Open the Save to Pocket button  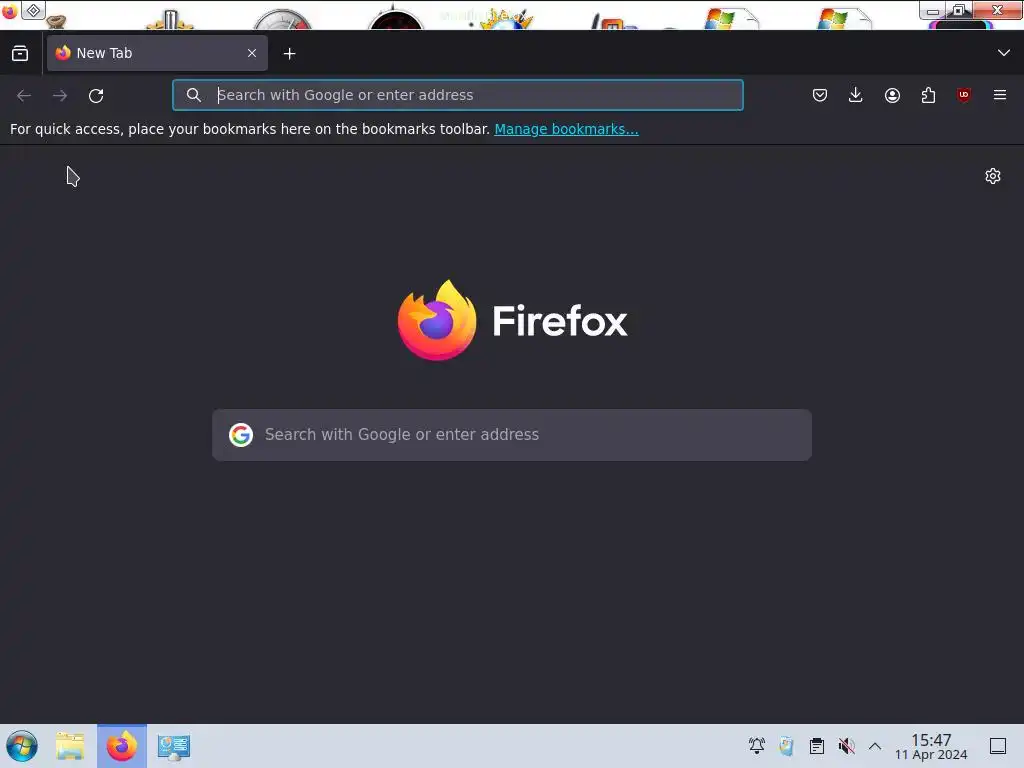point(820,95)
